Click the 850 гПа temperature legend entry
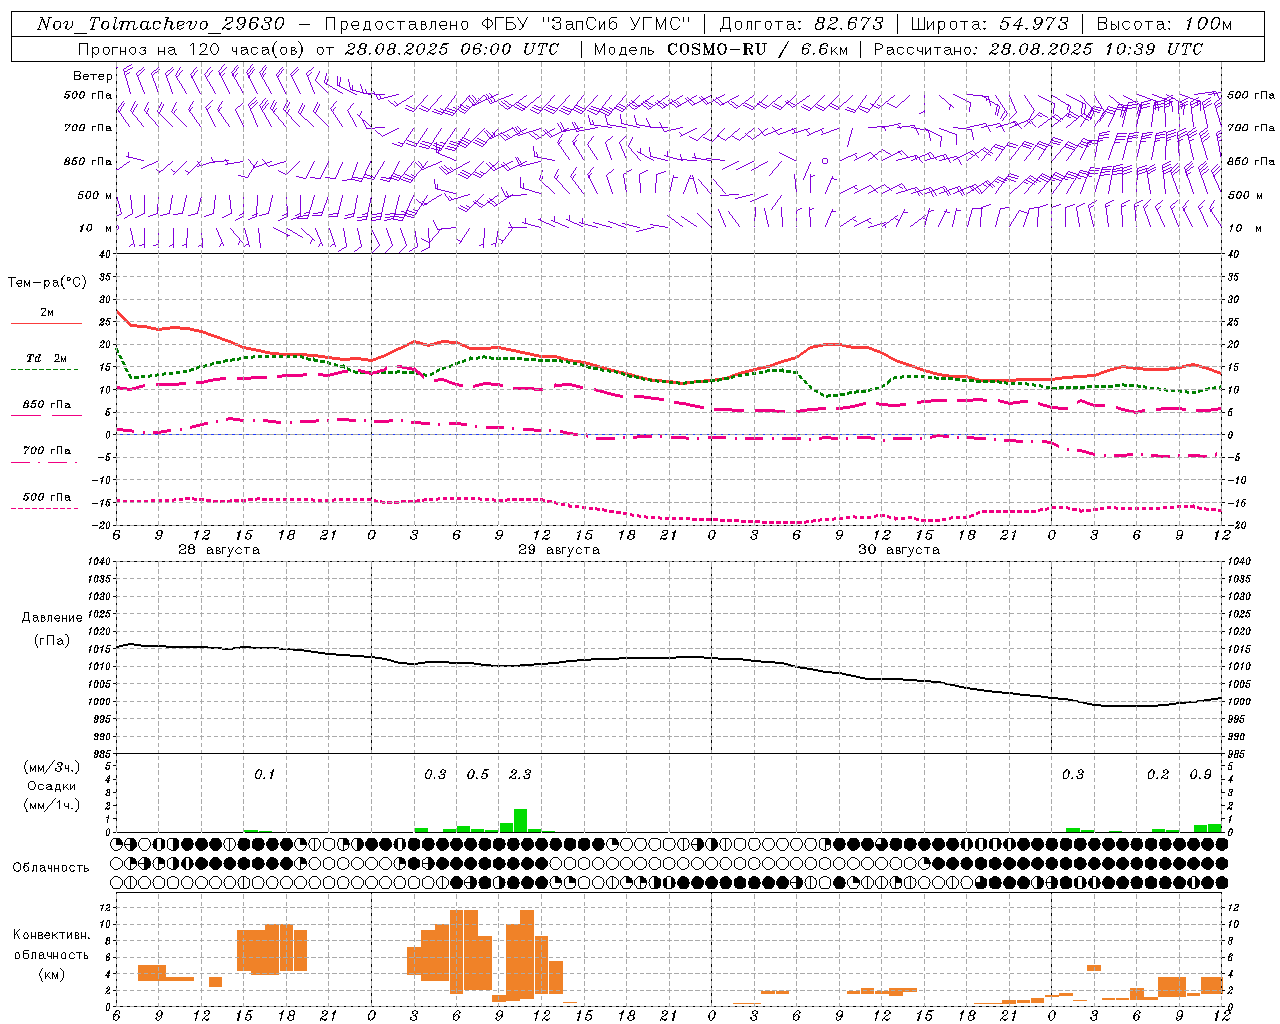 click(46, 408)
